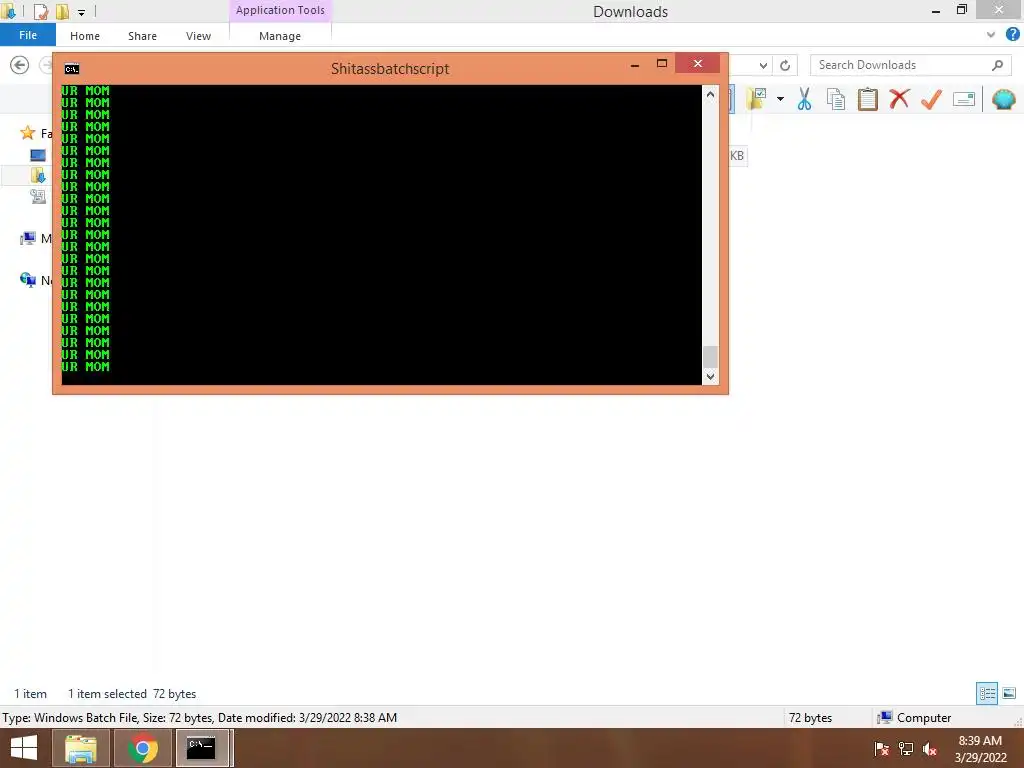Click the Downloads folder icon in title bar
Image resolution: width=1024 pixels, height=768 pixels.
click(x=8, y=11)
